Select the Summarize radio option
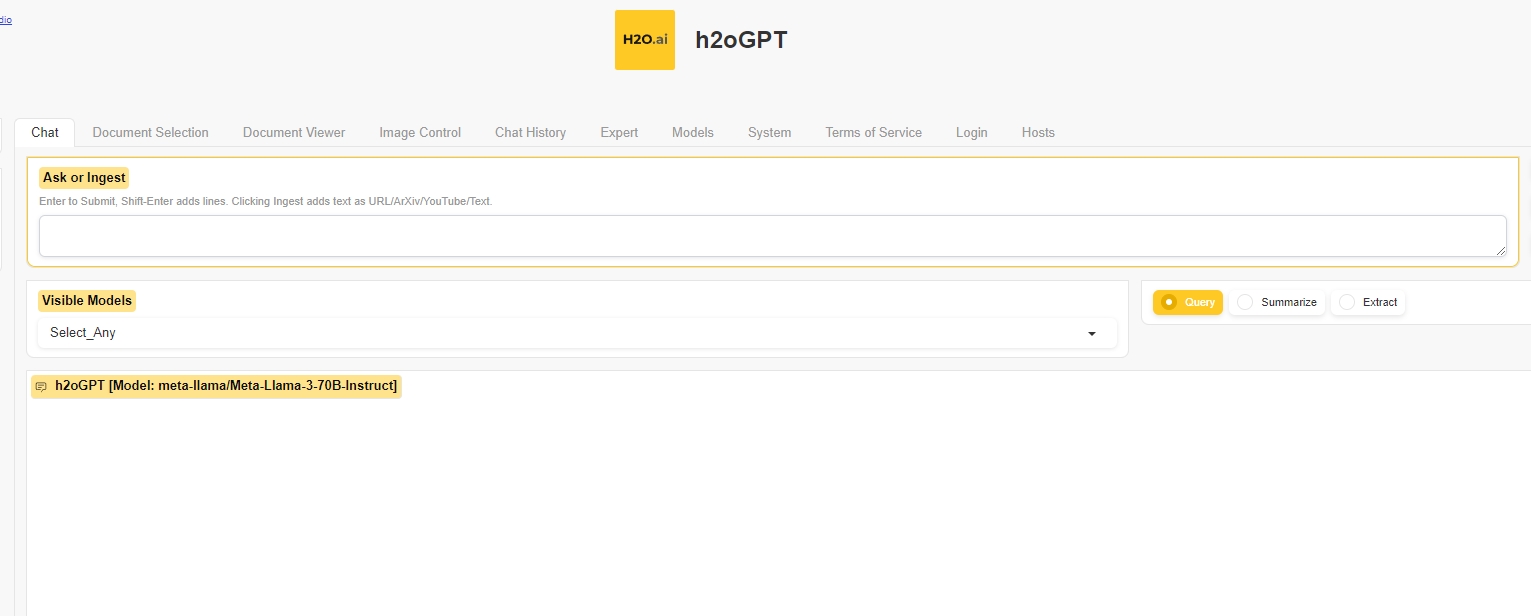The width and height of the screenshot is (1531, 616). 1245,302
